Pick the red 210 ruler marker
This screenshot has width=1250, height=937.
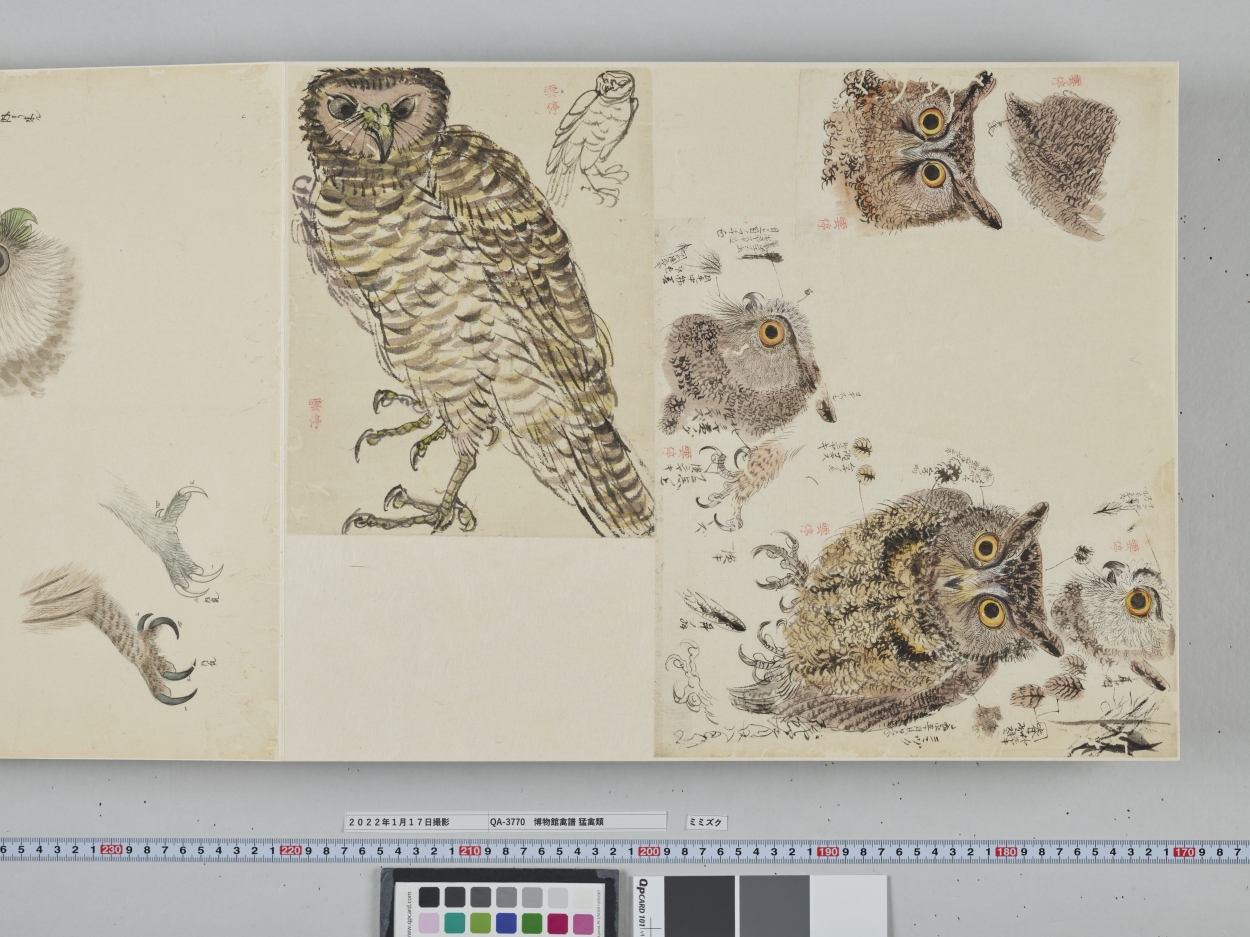point(469,851)
